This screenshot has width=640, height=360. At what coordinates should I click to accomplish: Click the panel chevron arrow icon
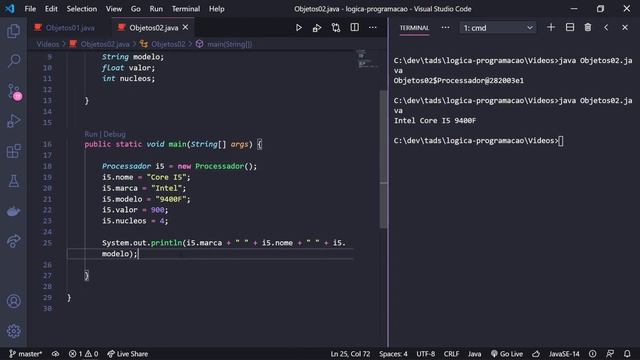tap(606, 27)
